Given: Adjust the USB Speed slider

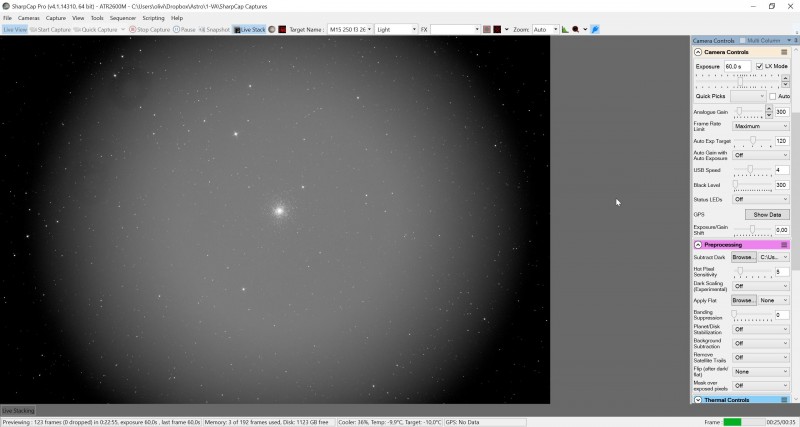Looking at the screenshot, I should pyautogui.click(x=750, y=170).
